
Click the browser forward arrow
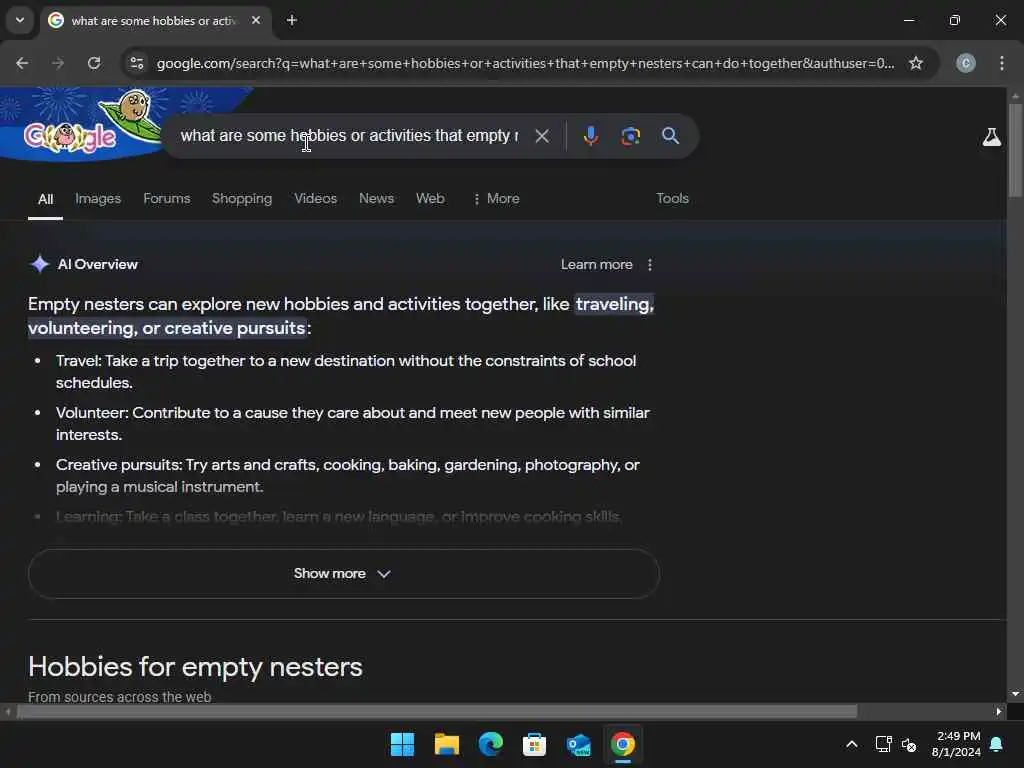coord(58,63)
